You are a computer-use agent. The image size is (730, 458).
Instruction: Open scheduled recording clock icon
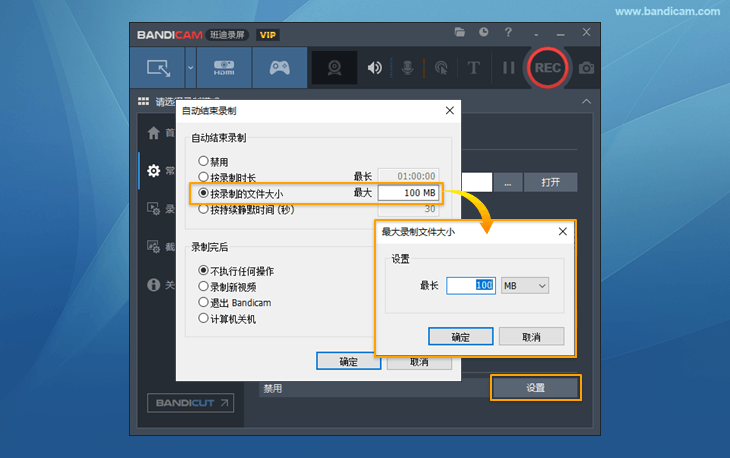(484, 32)
